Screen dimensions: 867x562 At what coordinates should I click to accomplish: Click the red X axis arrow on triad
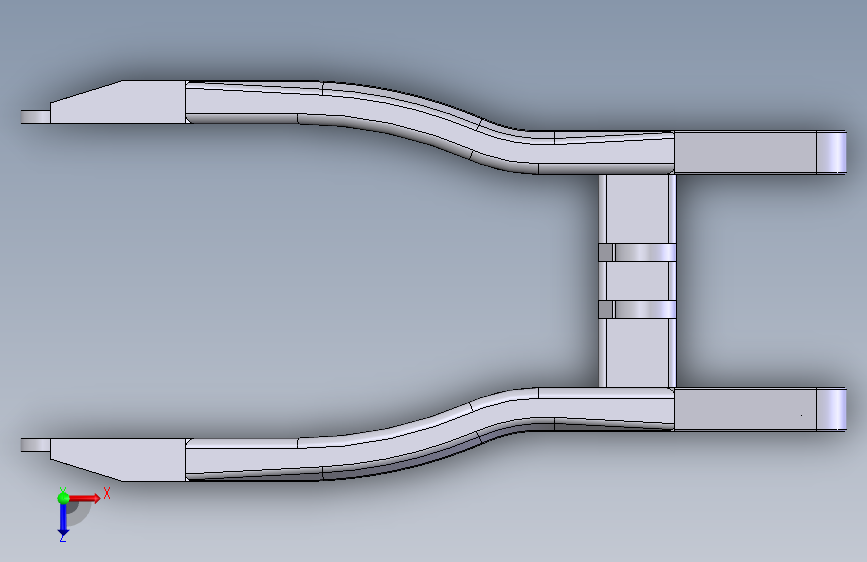84,498
